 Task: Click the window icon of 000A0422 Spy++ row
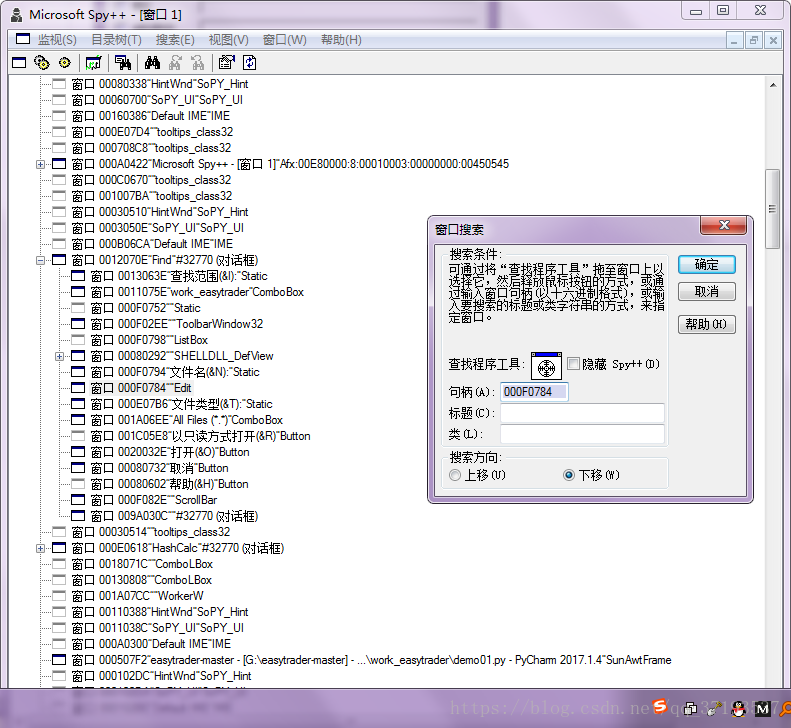pos(59,164)
